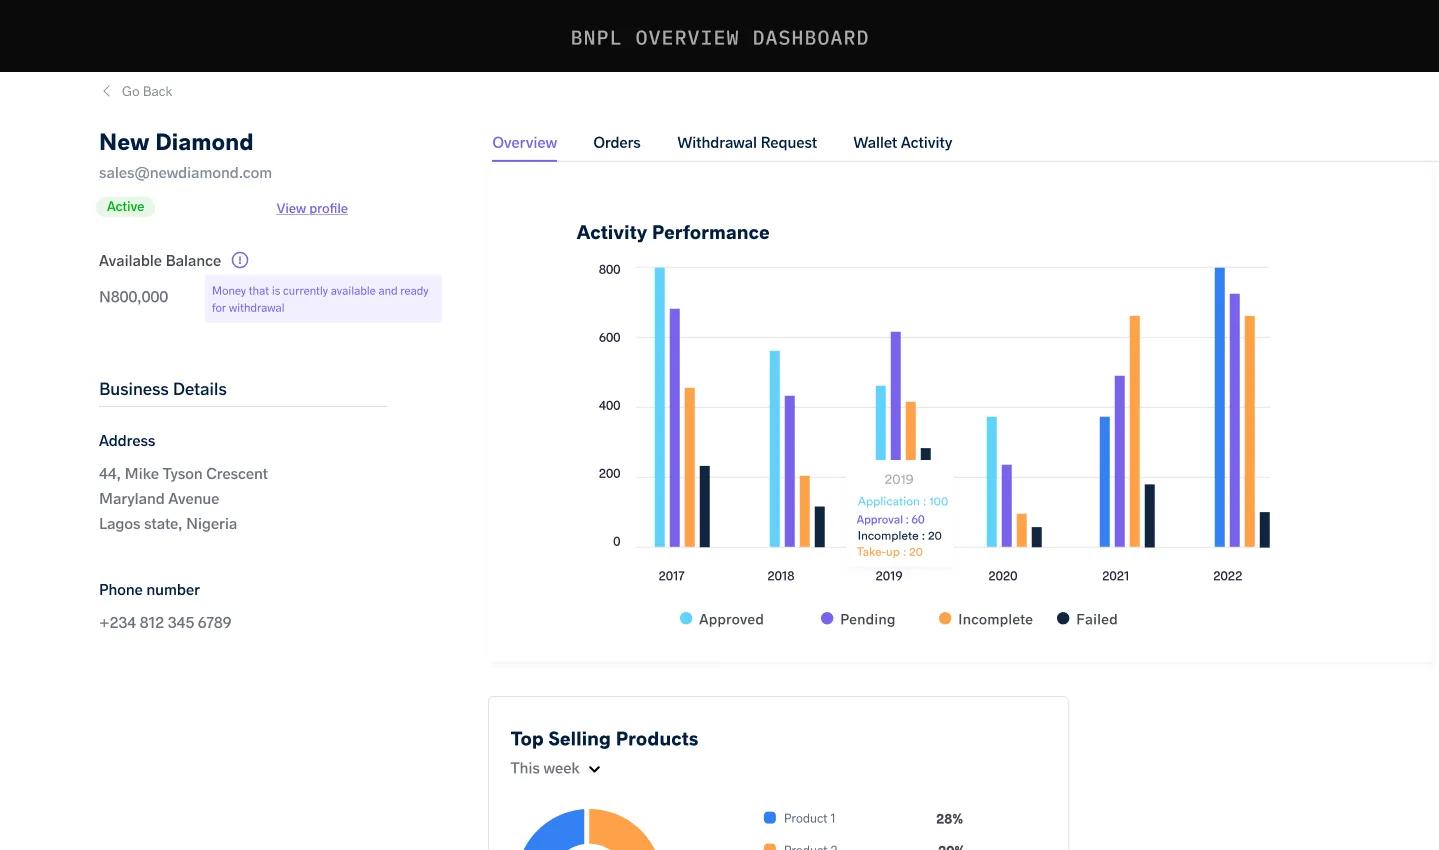This screenshot has height=850, width=1439.
Task: Toggle the Failed series in the chart legend
Action: point(1087,619)
